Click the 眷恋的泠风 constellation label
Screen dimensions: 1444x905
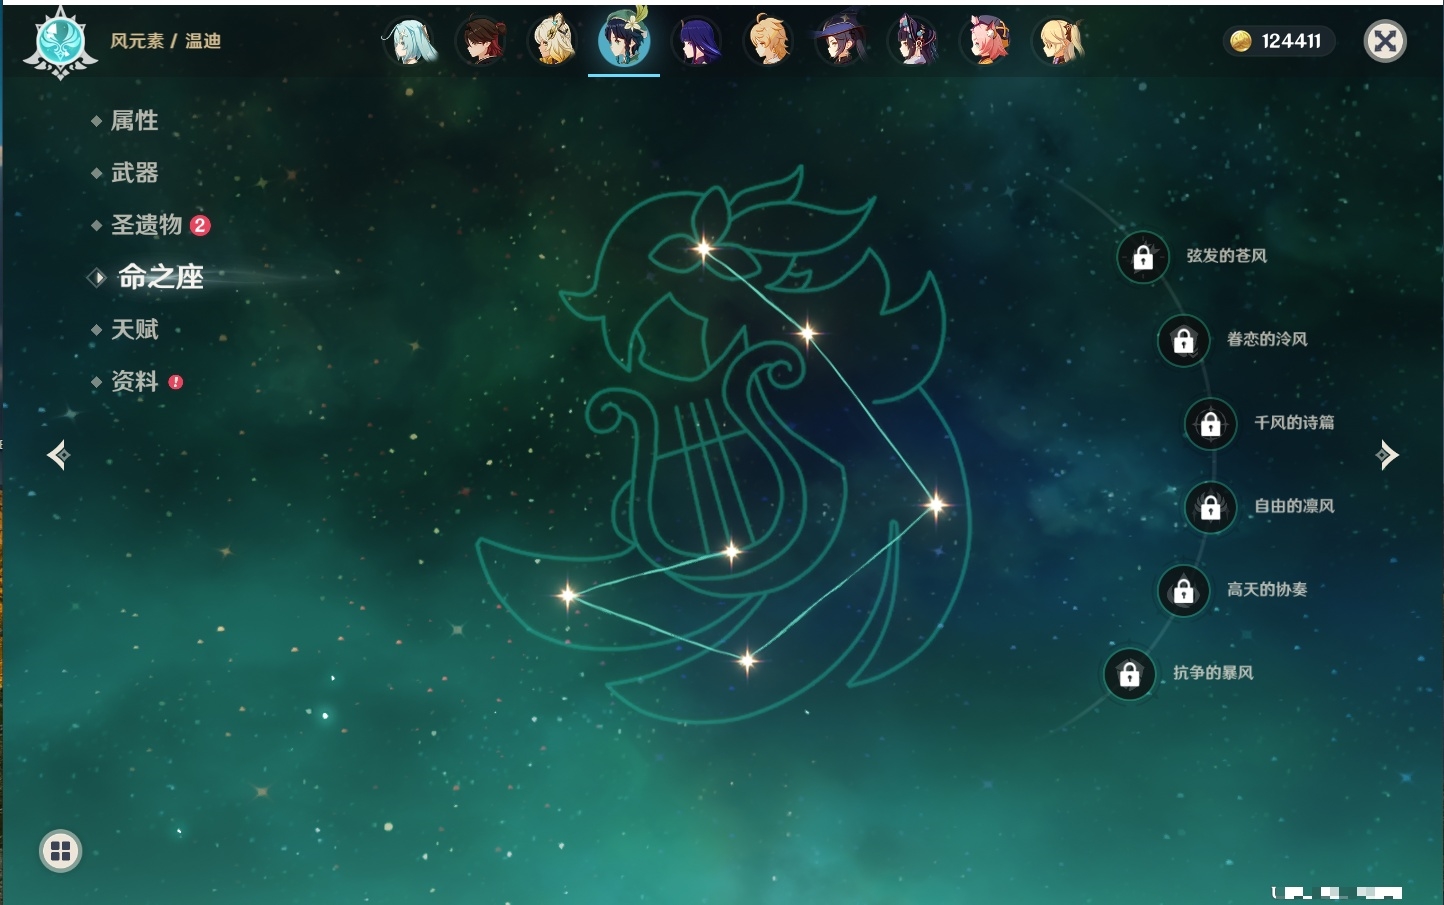(x=1267, y=339)
